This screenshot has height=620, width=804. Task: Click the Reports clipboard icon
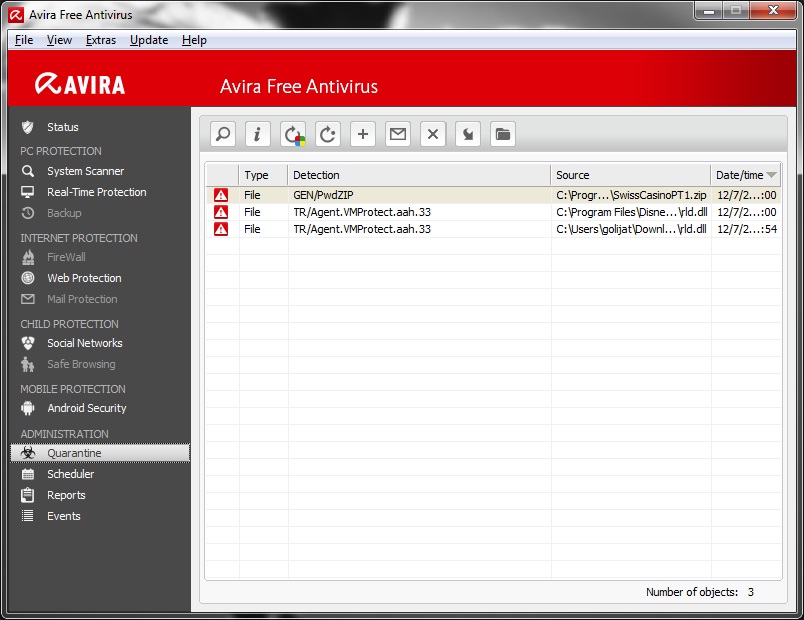pyautogui.click(x=28, y=495)
